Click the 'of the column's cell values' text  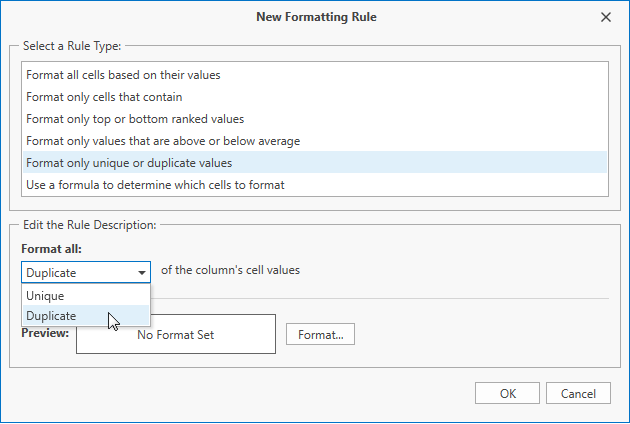pyautogui.click(x=230, y=270)
